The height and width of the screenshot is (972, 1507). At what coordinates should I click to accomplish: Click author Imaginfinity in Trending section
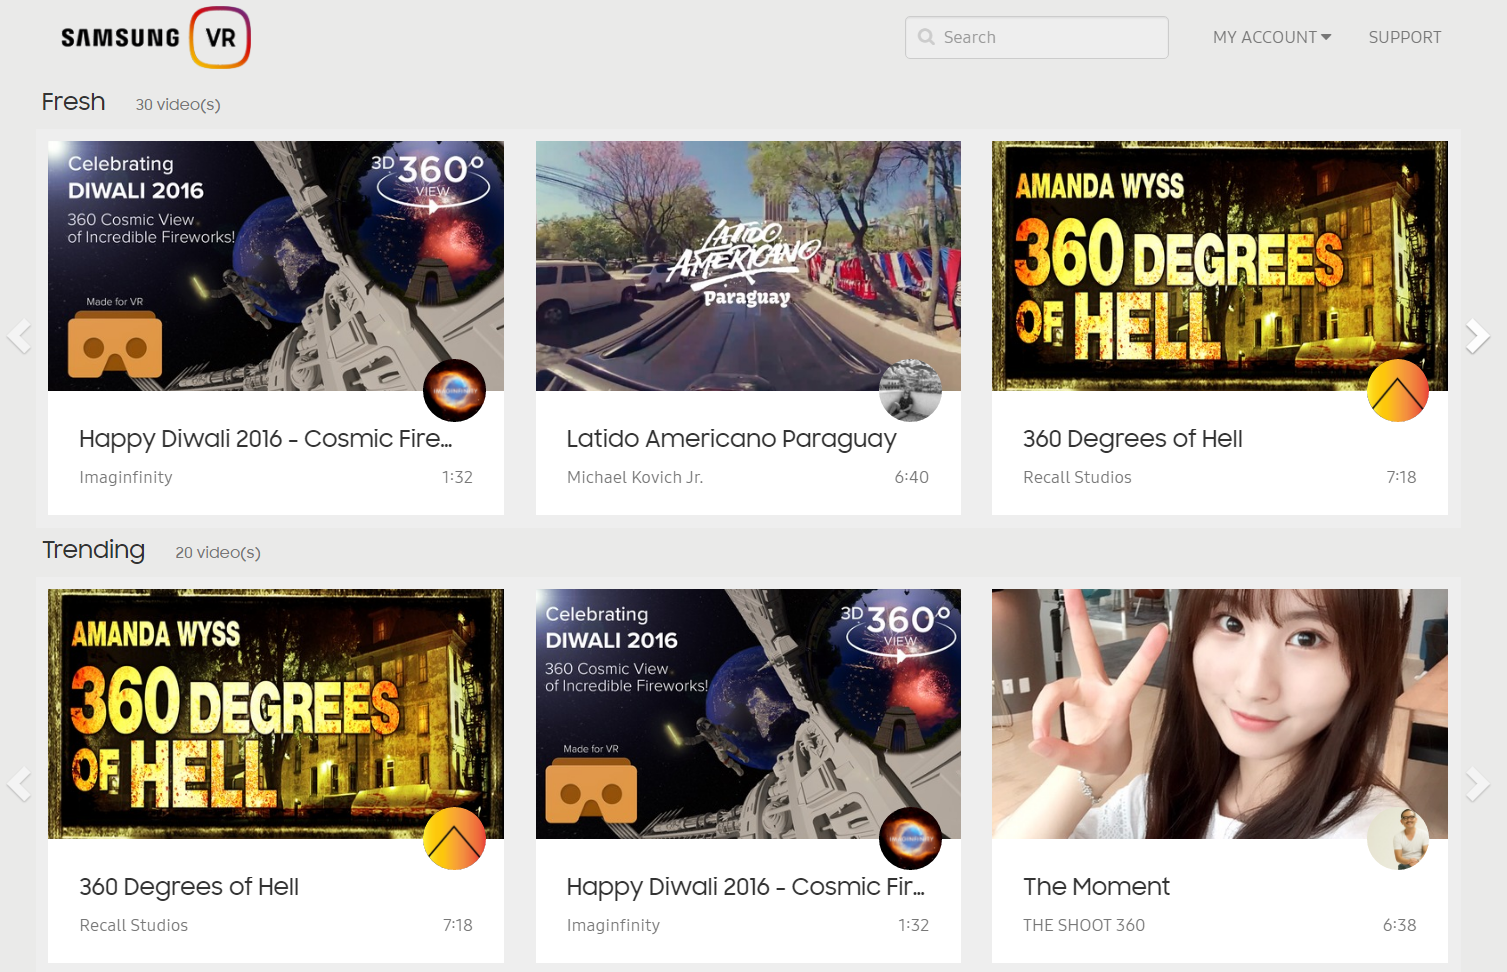[x=613, y=925]
